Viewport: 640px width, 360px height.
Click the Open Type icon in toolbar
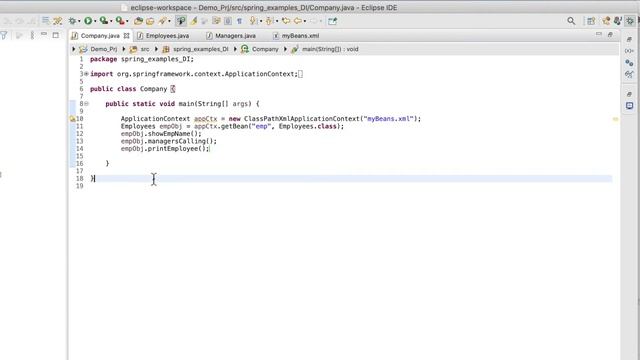[x=150, y=21]
